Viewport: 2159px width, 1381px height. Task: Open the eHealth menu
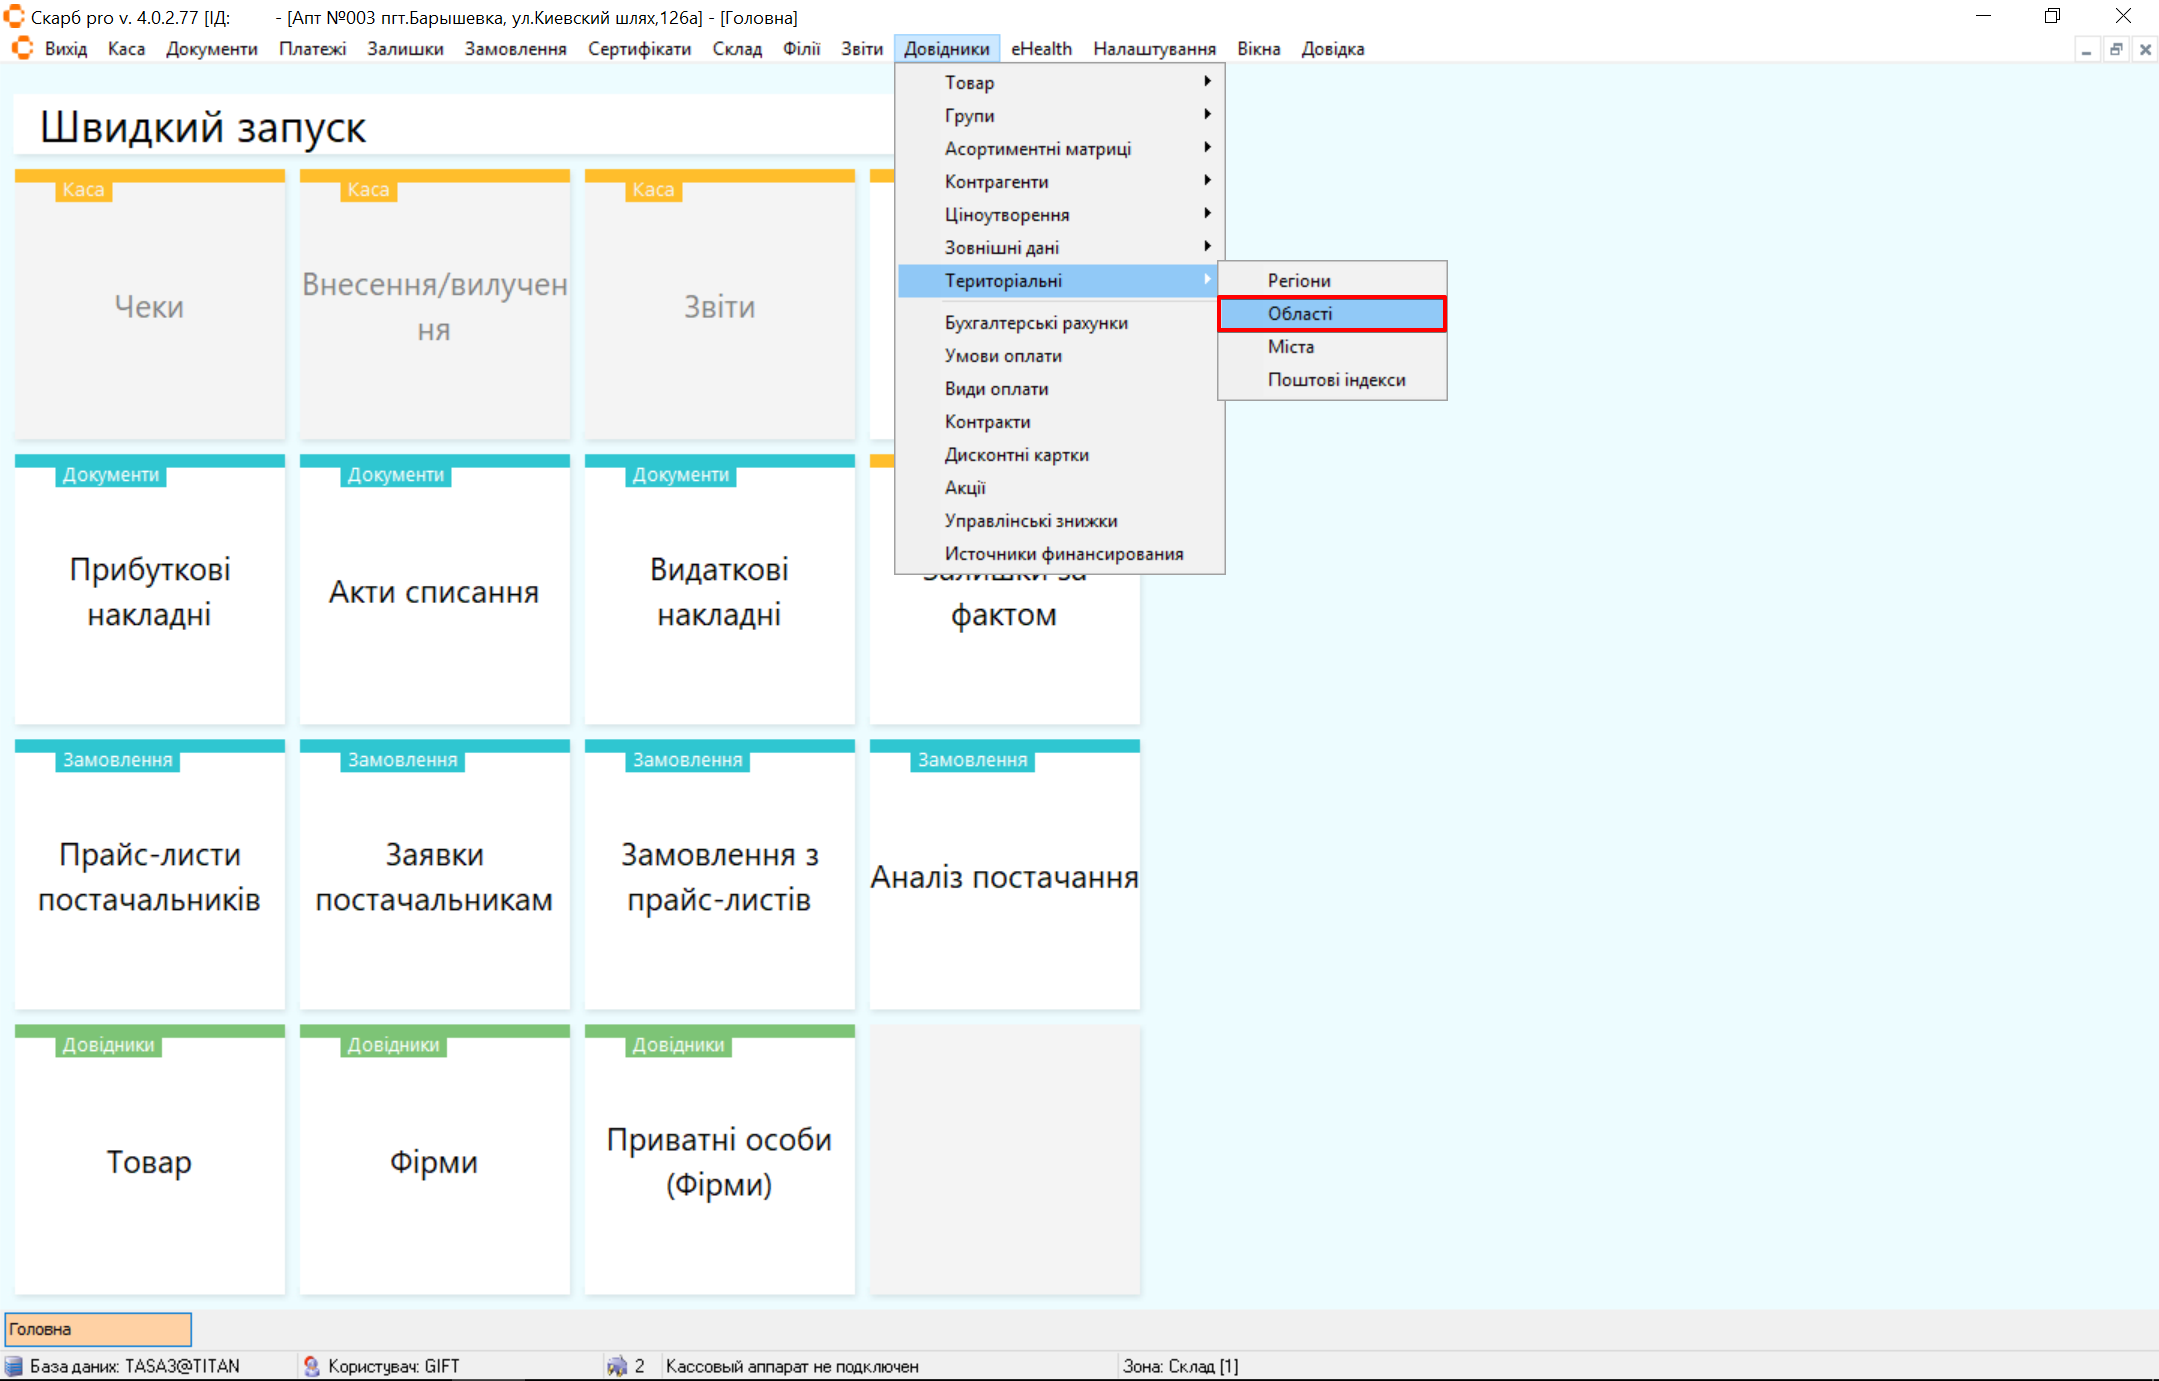[1040, 49]
